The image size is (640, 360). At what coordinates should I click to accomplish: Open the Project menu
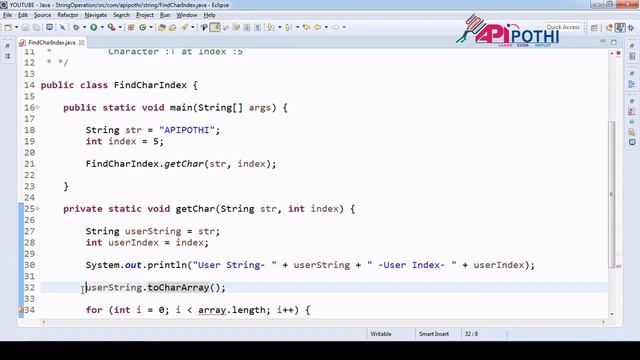click(145, 15)
